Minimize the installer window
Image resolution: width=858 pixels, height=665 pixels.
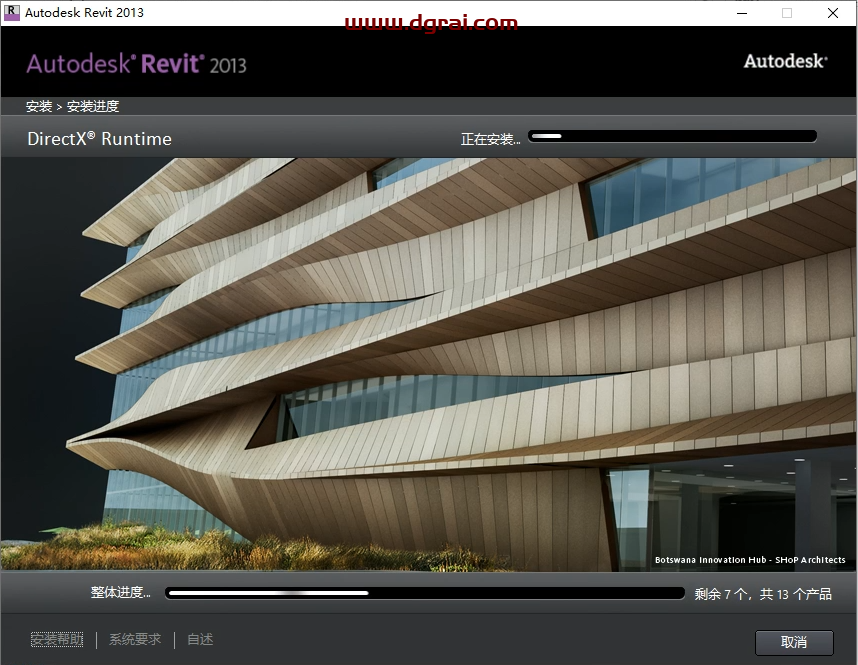point(741,13)
